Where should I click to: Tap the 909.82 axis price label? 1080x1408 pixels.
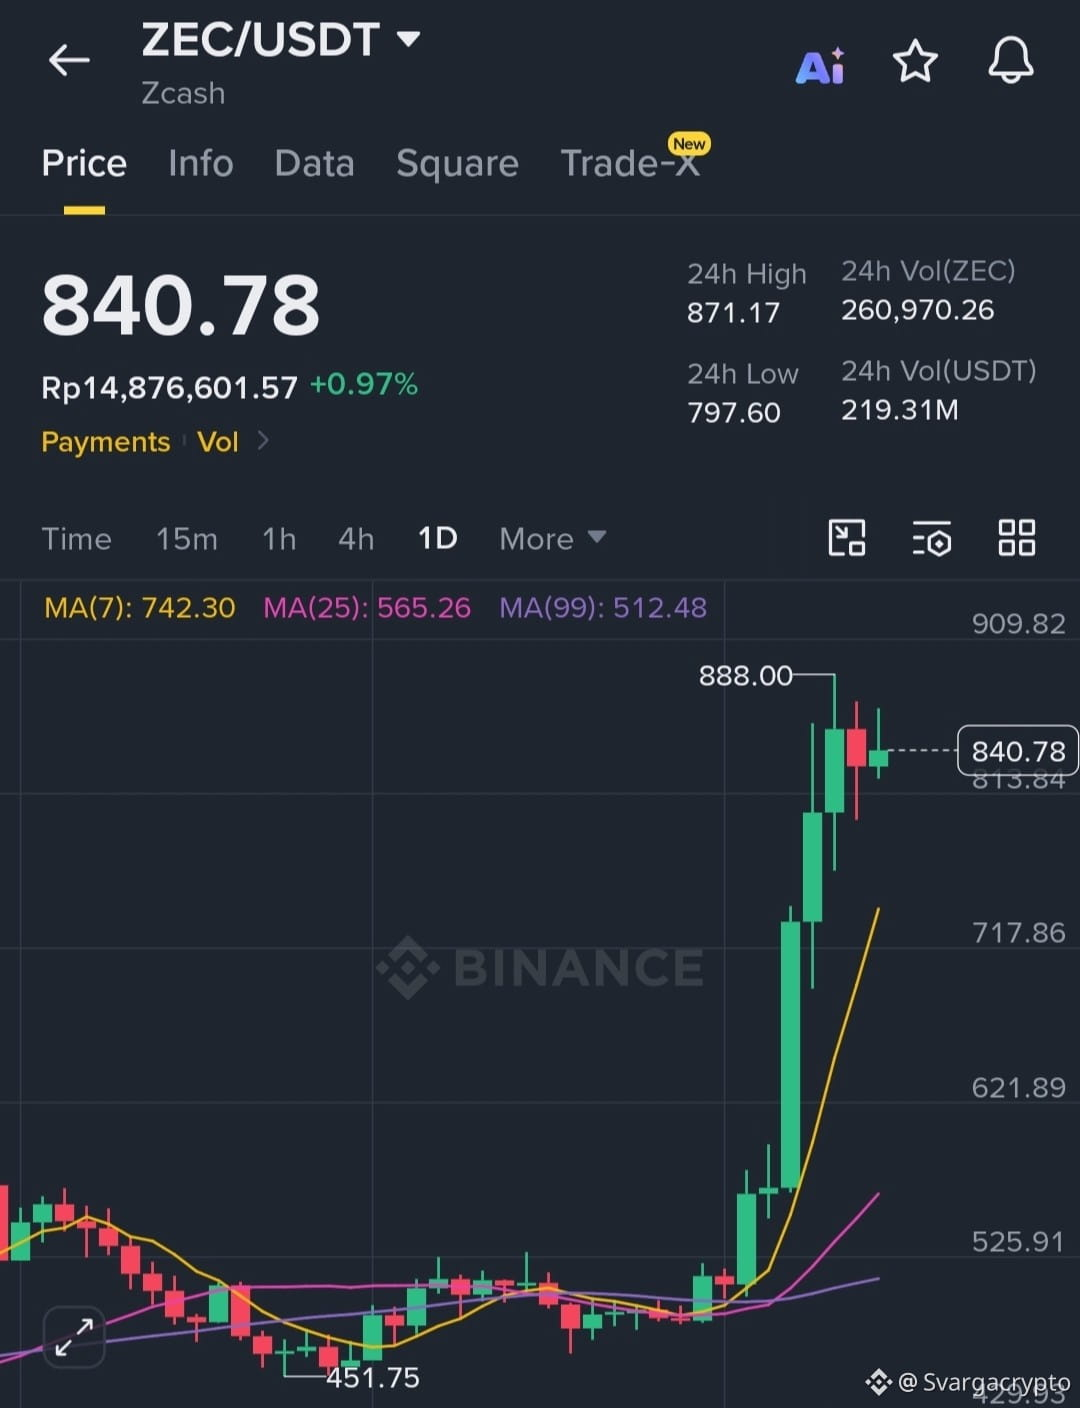coord(1018,624)
